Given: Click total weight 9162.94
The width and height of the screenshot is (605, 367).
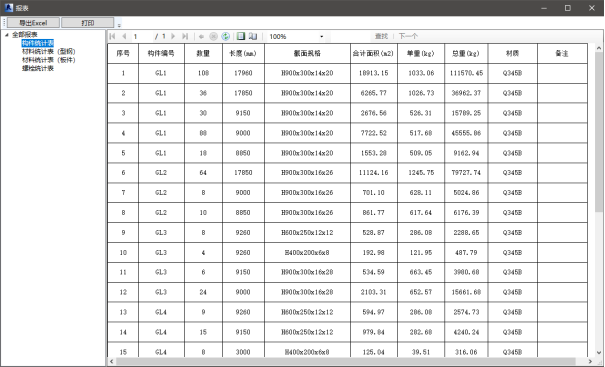Looking at the screenshot, I should (x=466, y=153).
